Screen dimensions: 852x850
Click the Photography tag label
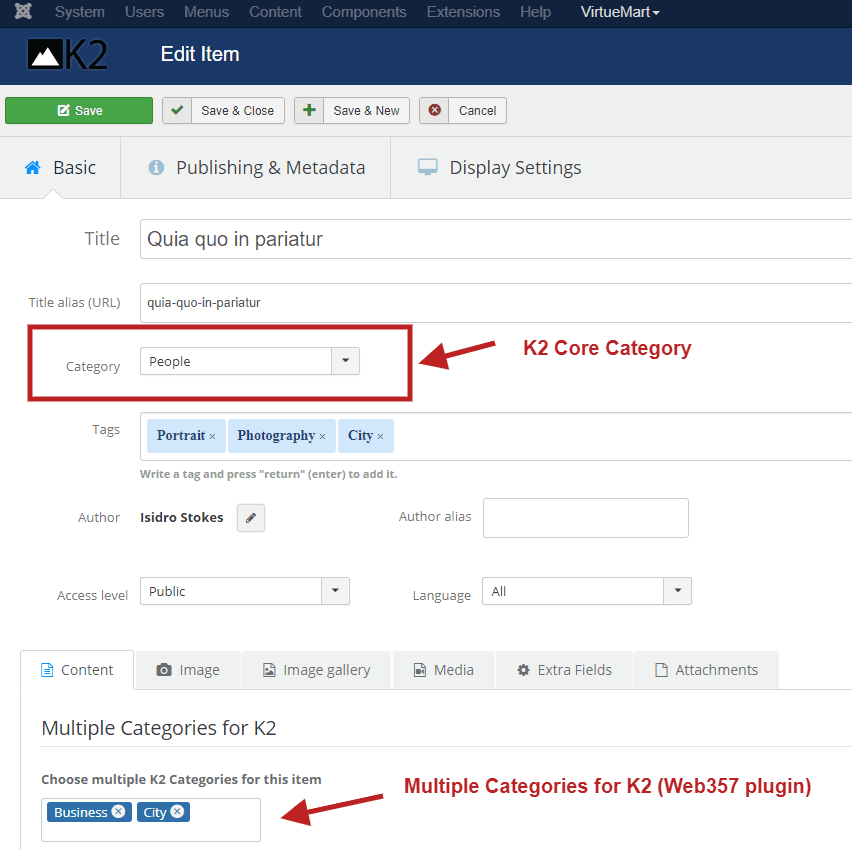(x=276, y=436)
